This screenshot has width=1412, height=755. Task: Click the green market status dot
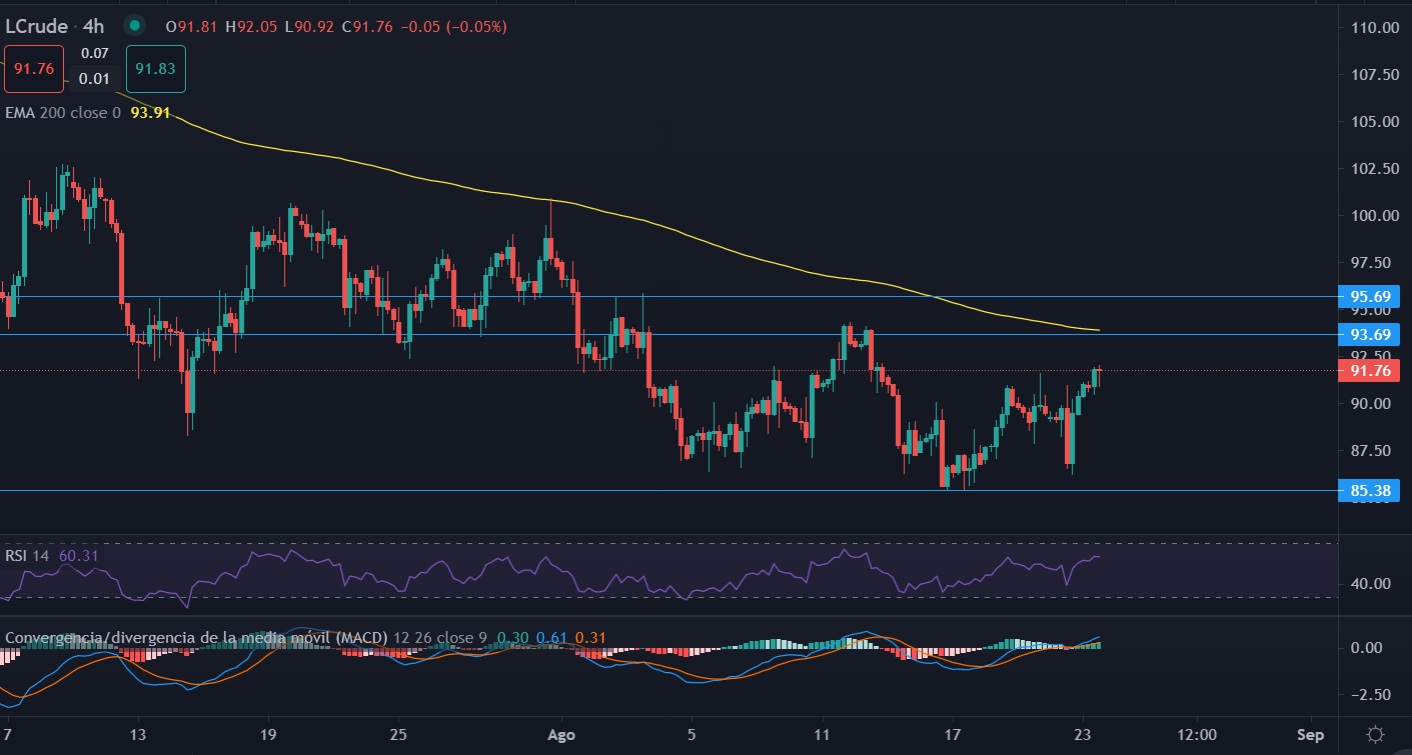135,26
